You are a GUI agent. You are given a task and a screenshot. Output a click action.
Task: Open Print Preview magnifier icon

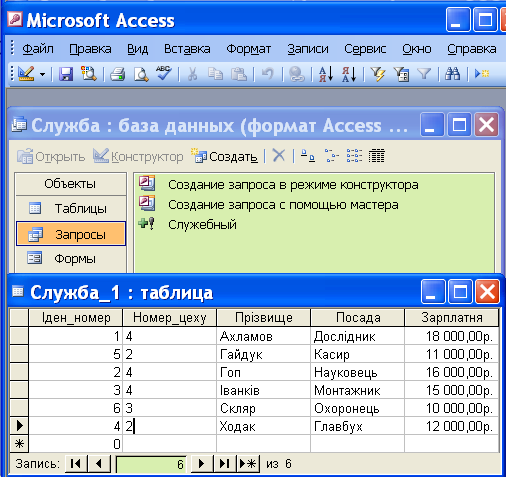(141, 74)
